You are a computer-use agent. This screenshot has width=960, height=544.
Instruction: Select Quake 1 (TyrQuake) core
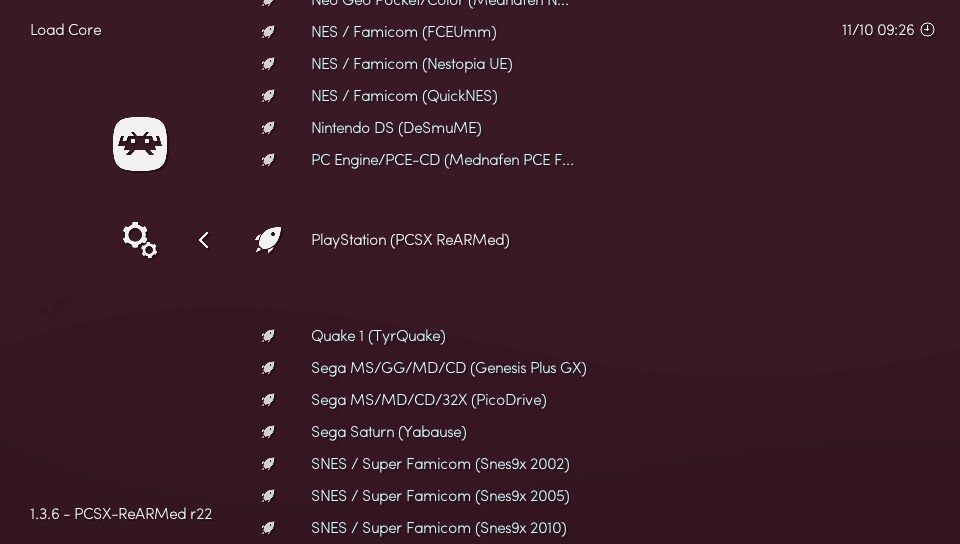coord(378,336)
